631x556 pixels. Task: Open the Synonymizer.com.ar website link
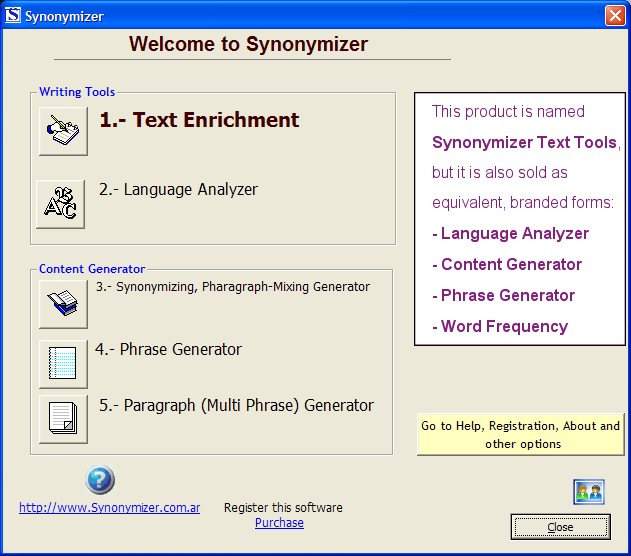click(109, 508)
